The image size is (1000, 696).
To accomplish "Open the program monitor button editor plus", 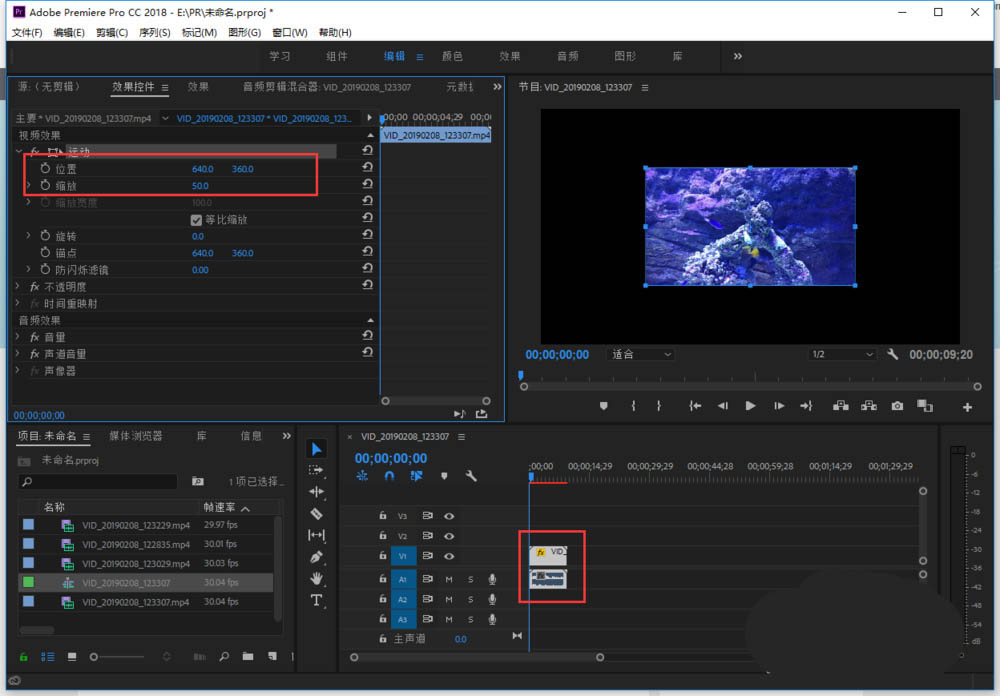I will tap(967, 407).
